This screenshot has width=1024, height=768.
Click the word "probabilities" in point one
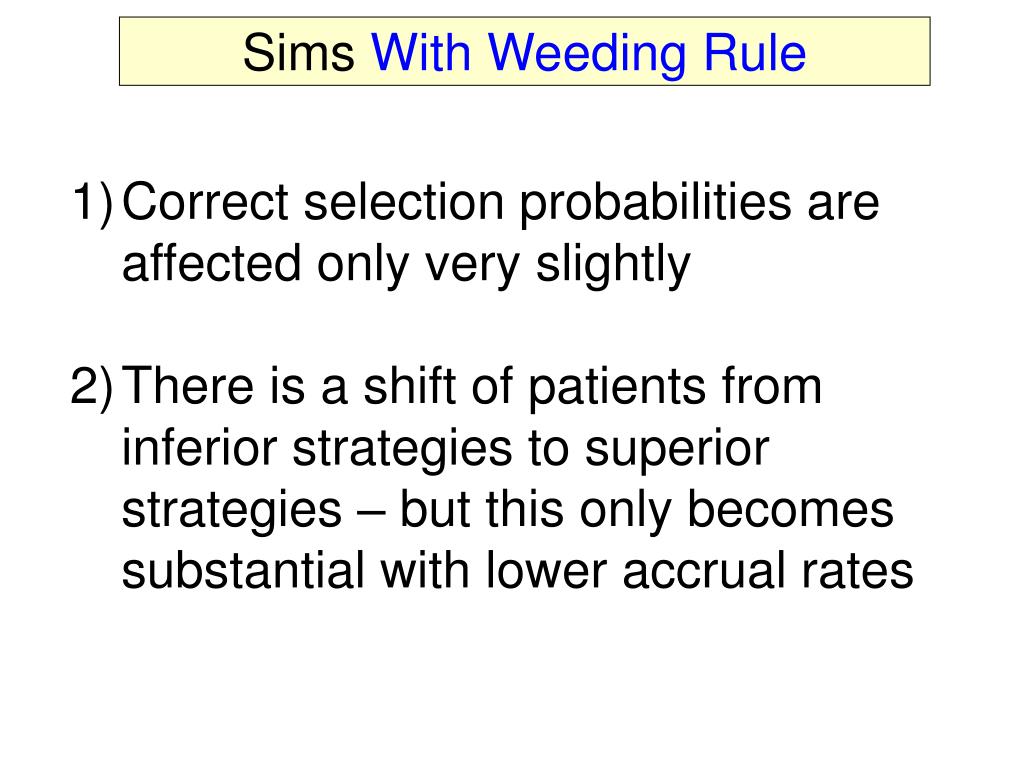pyautogui.click(x=655, y=205)
